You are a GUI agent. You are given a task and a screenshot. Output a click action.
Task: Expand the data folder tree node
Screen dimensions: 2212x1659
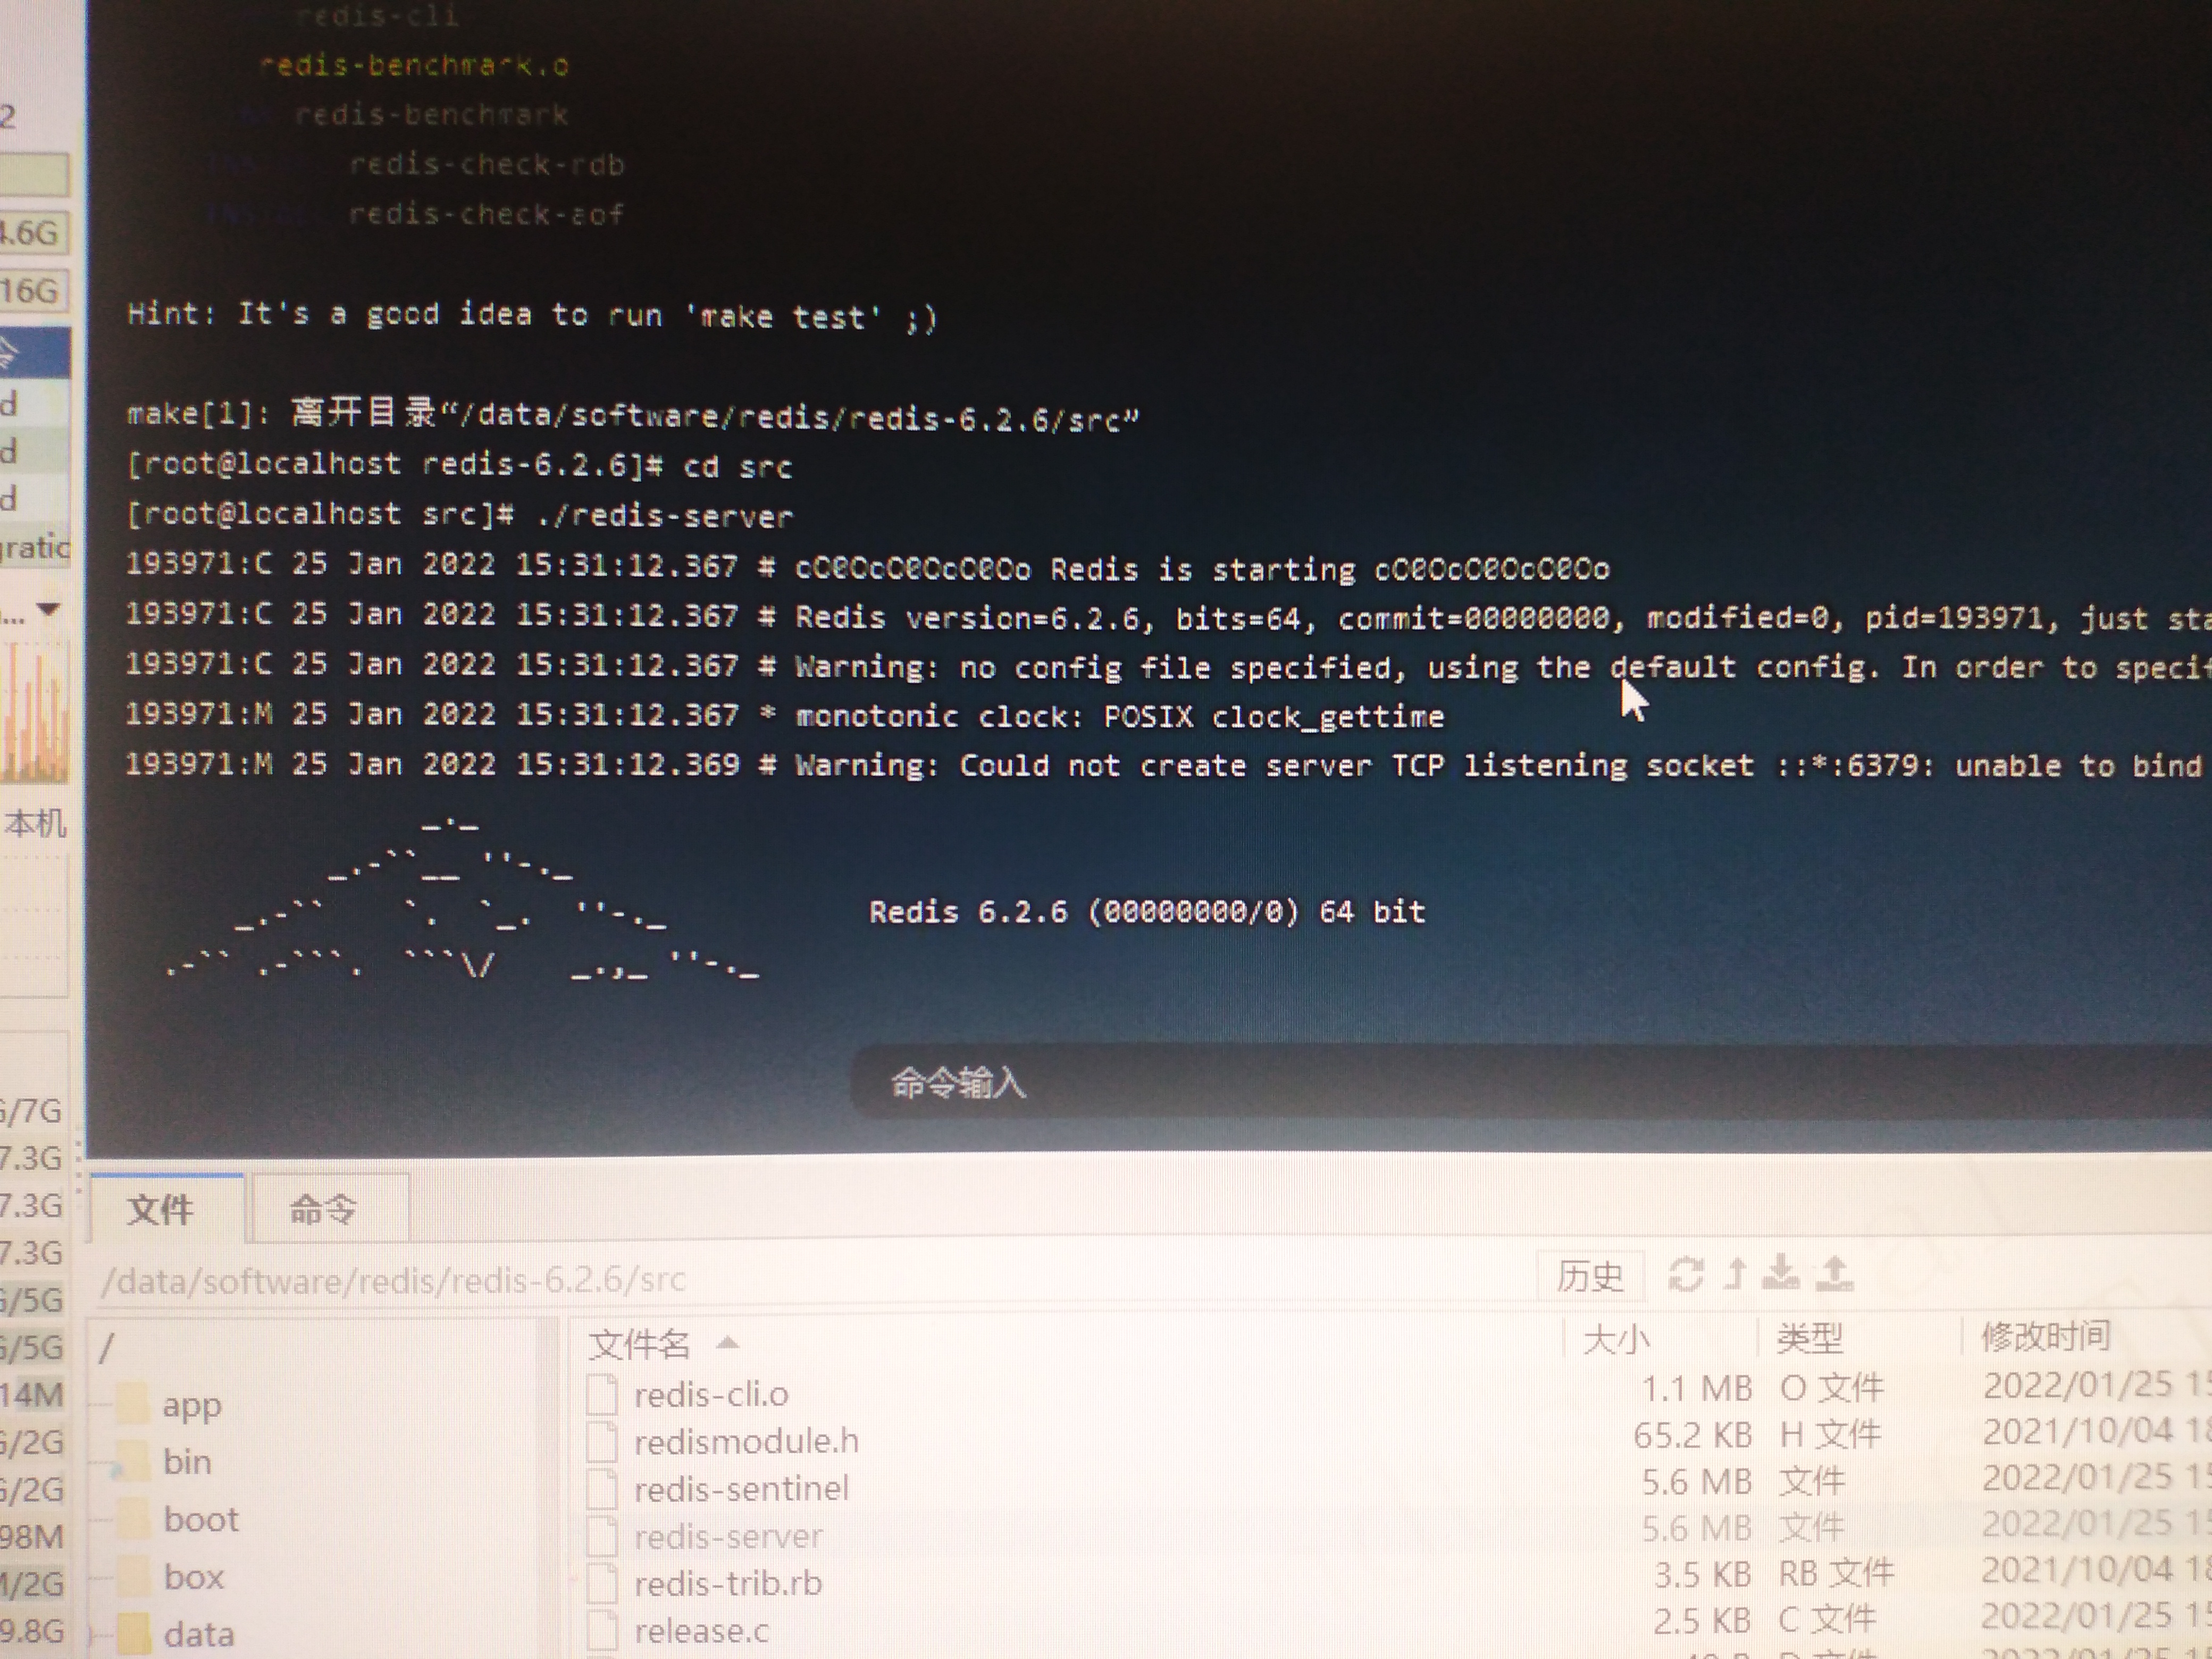tap(94, 1635)
